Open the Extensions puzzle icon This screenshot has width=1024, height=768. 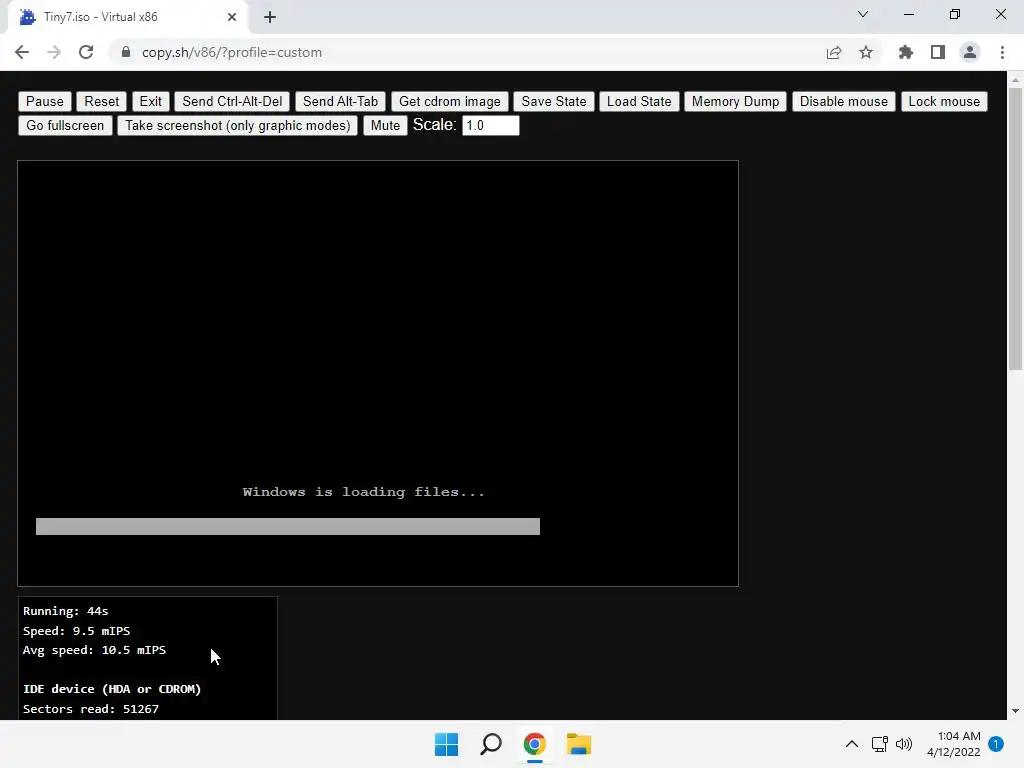tap(906, 52)
